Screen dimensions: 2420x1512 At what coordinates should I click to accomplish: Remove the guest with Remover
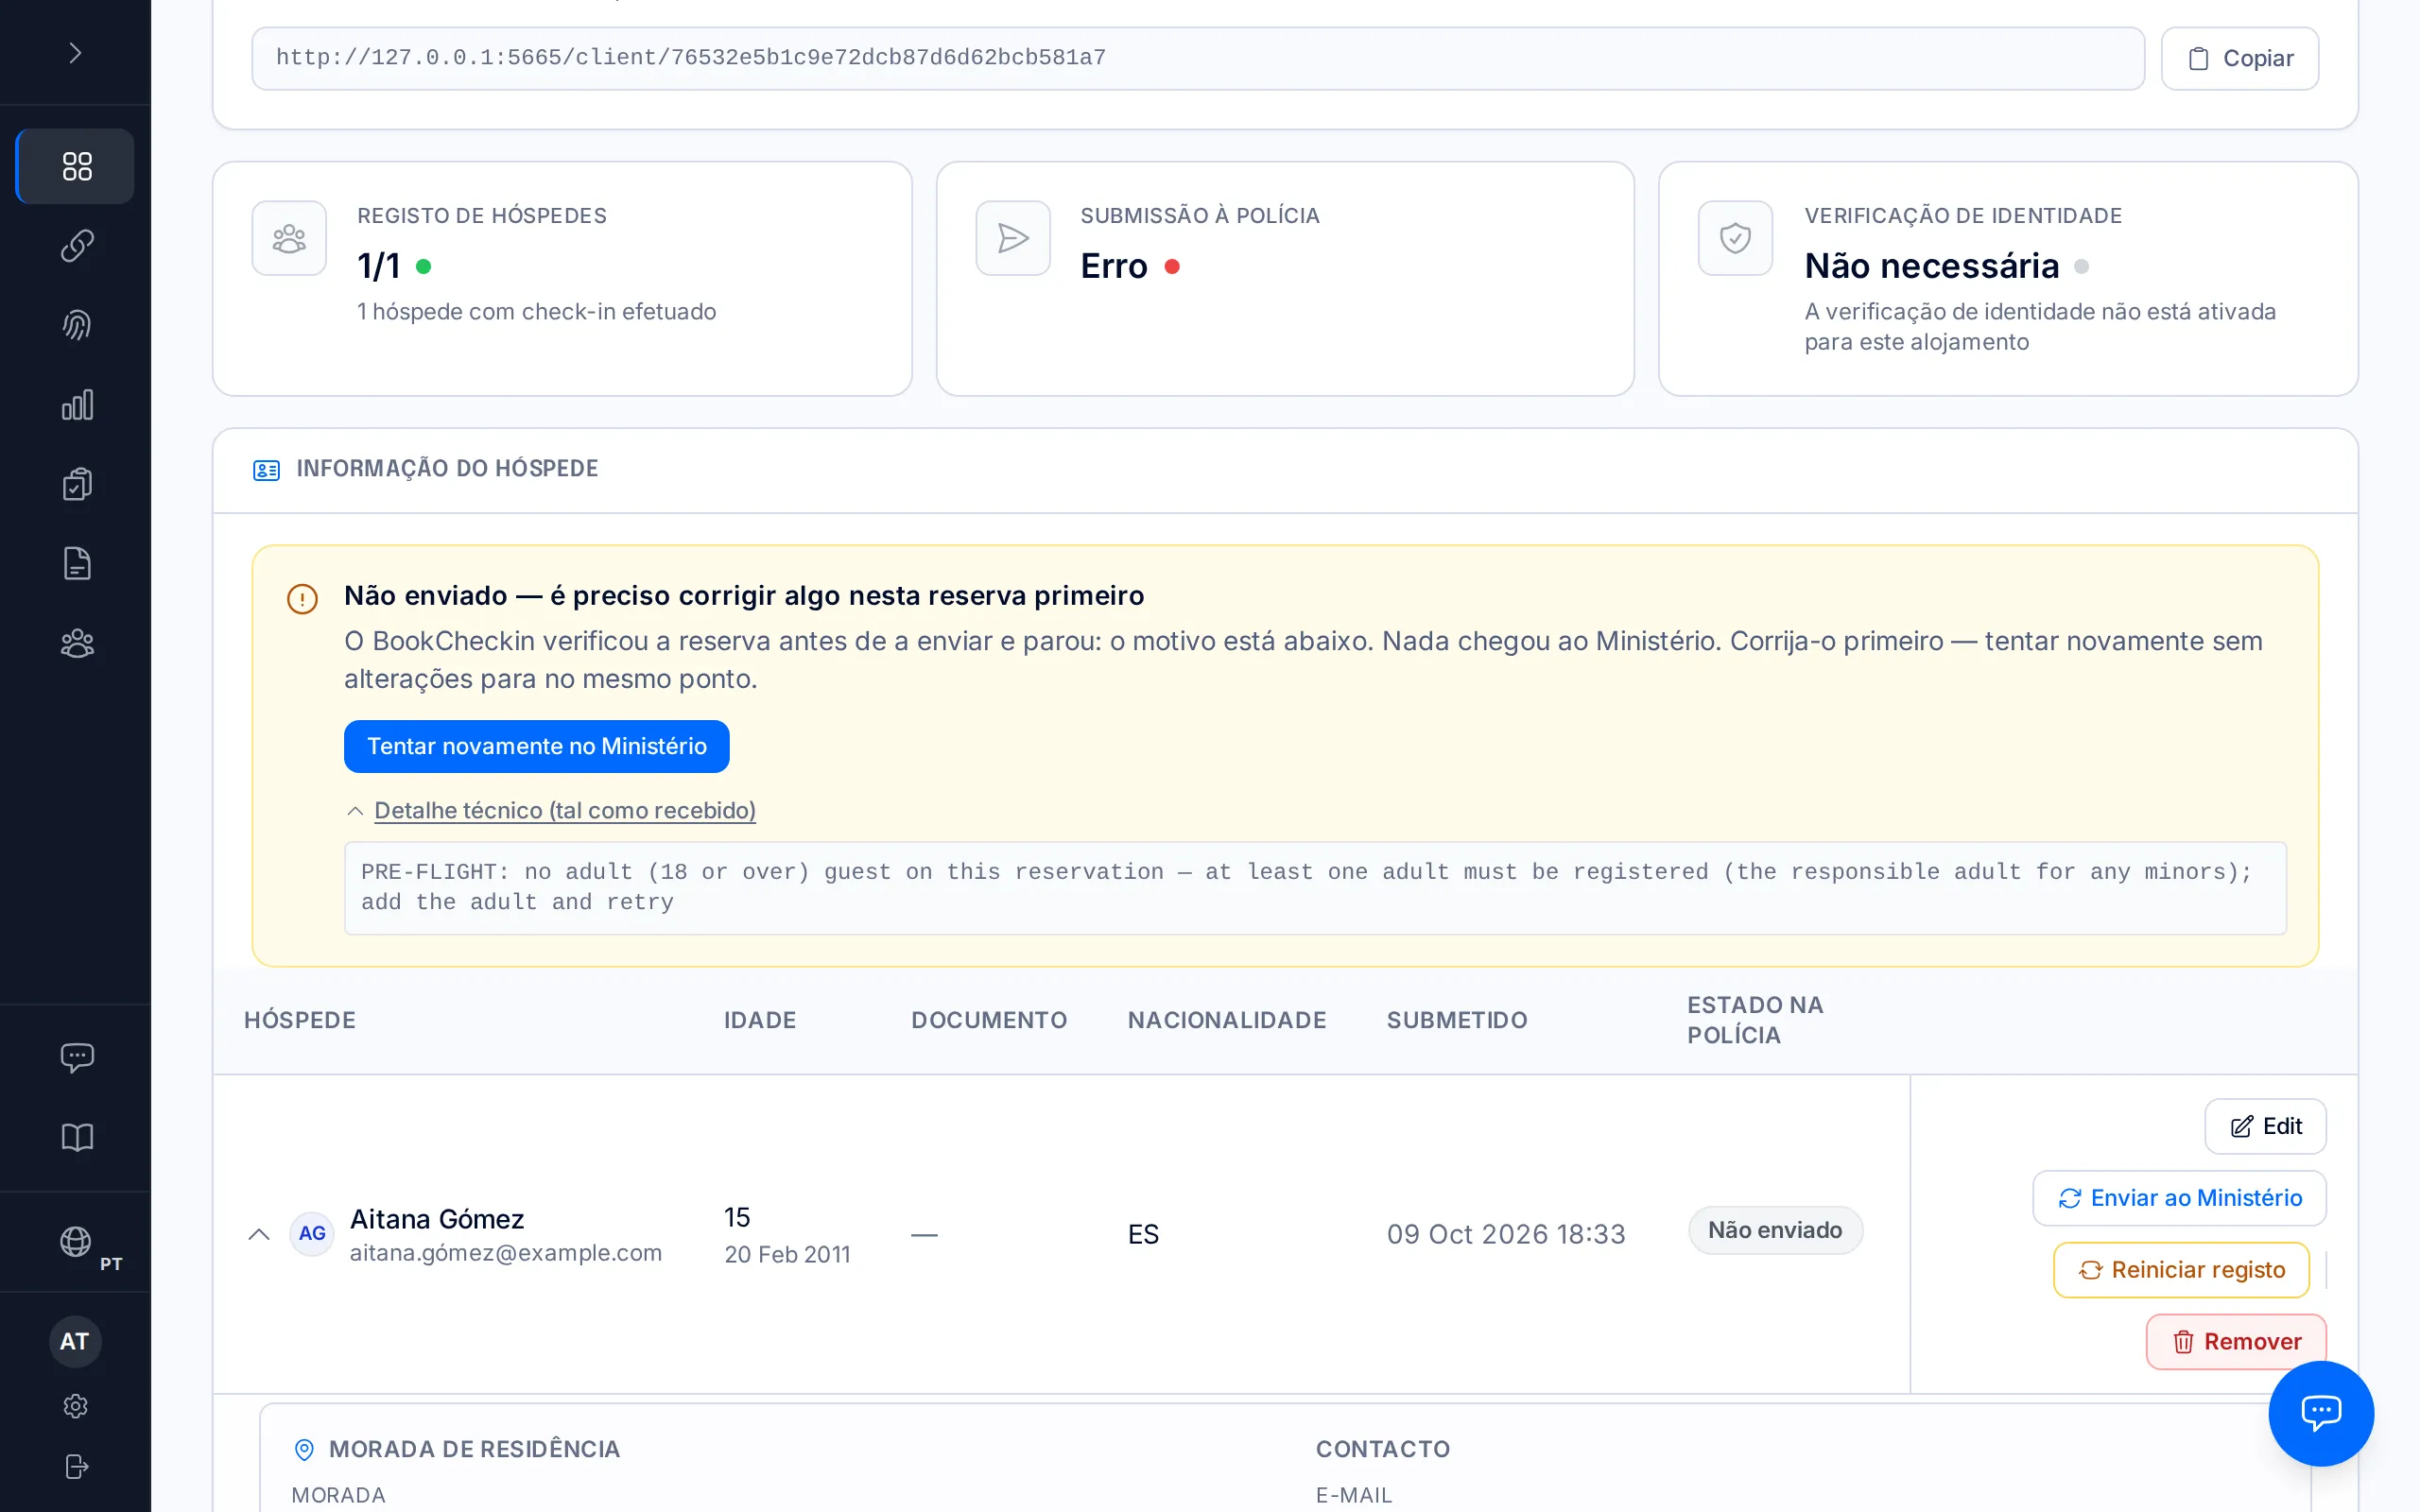click(2236, 1342)
